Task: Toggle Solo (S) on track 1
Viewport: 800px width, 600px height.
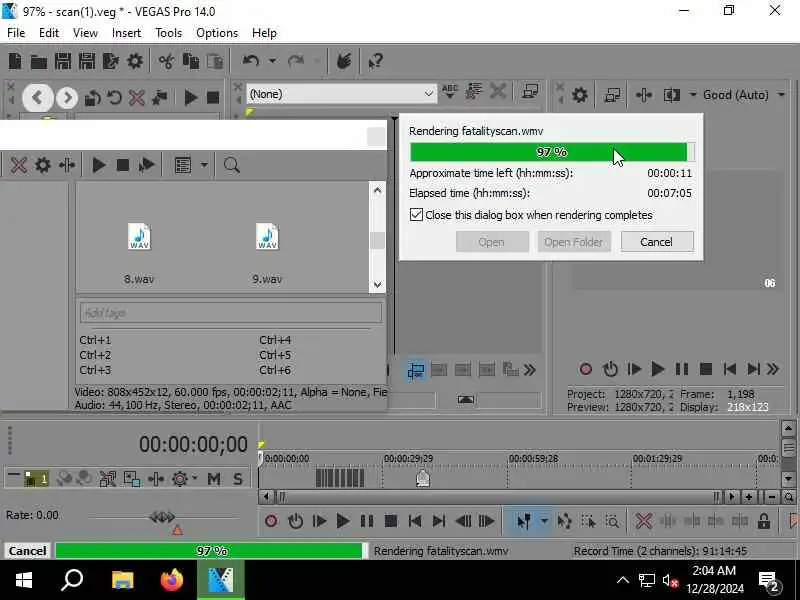Action: point(238,479)
